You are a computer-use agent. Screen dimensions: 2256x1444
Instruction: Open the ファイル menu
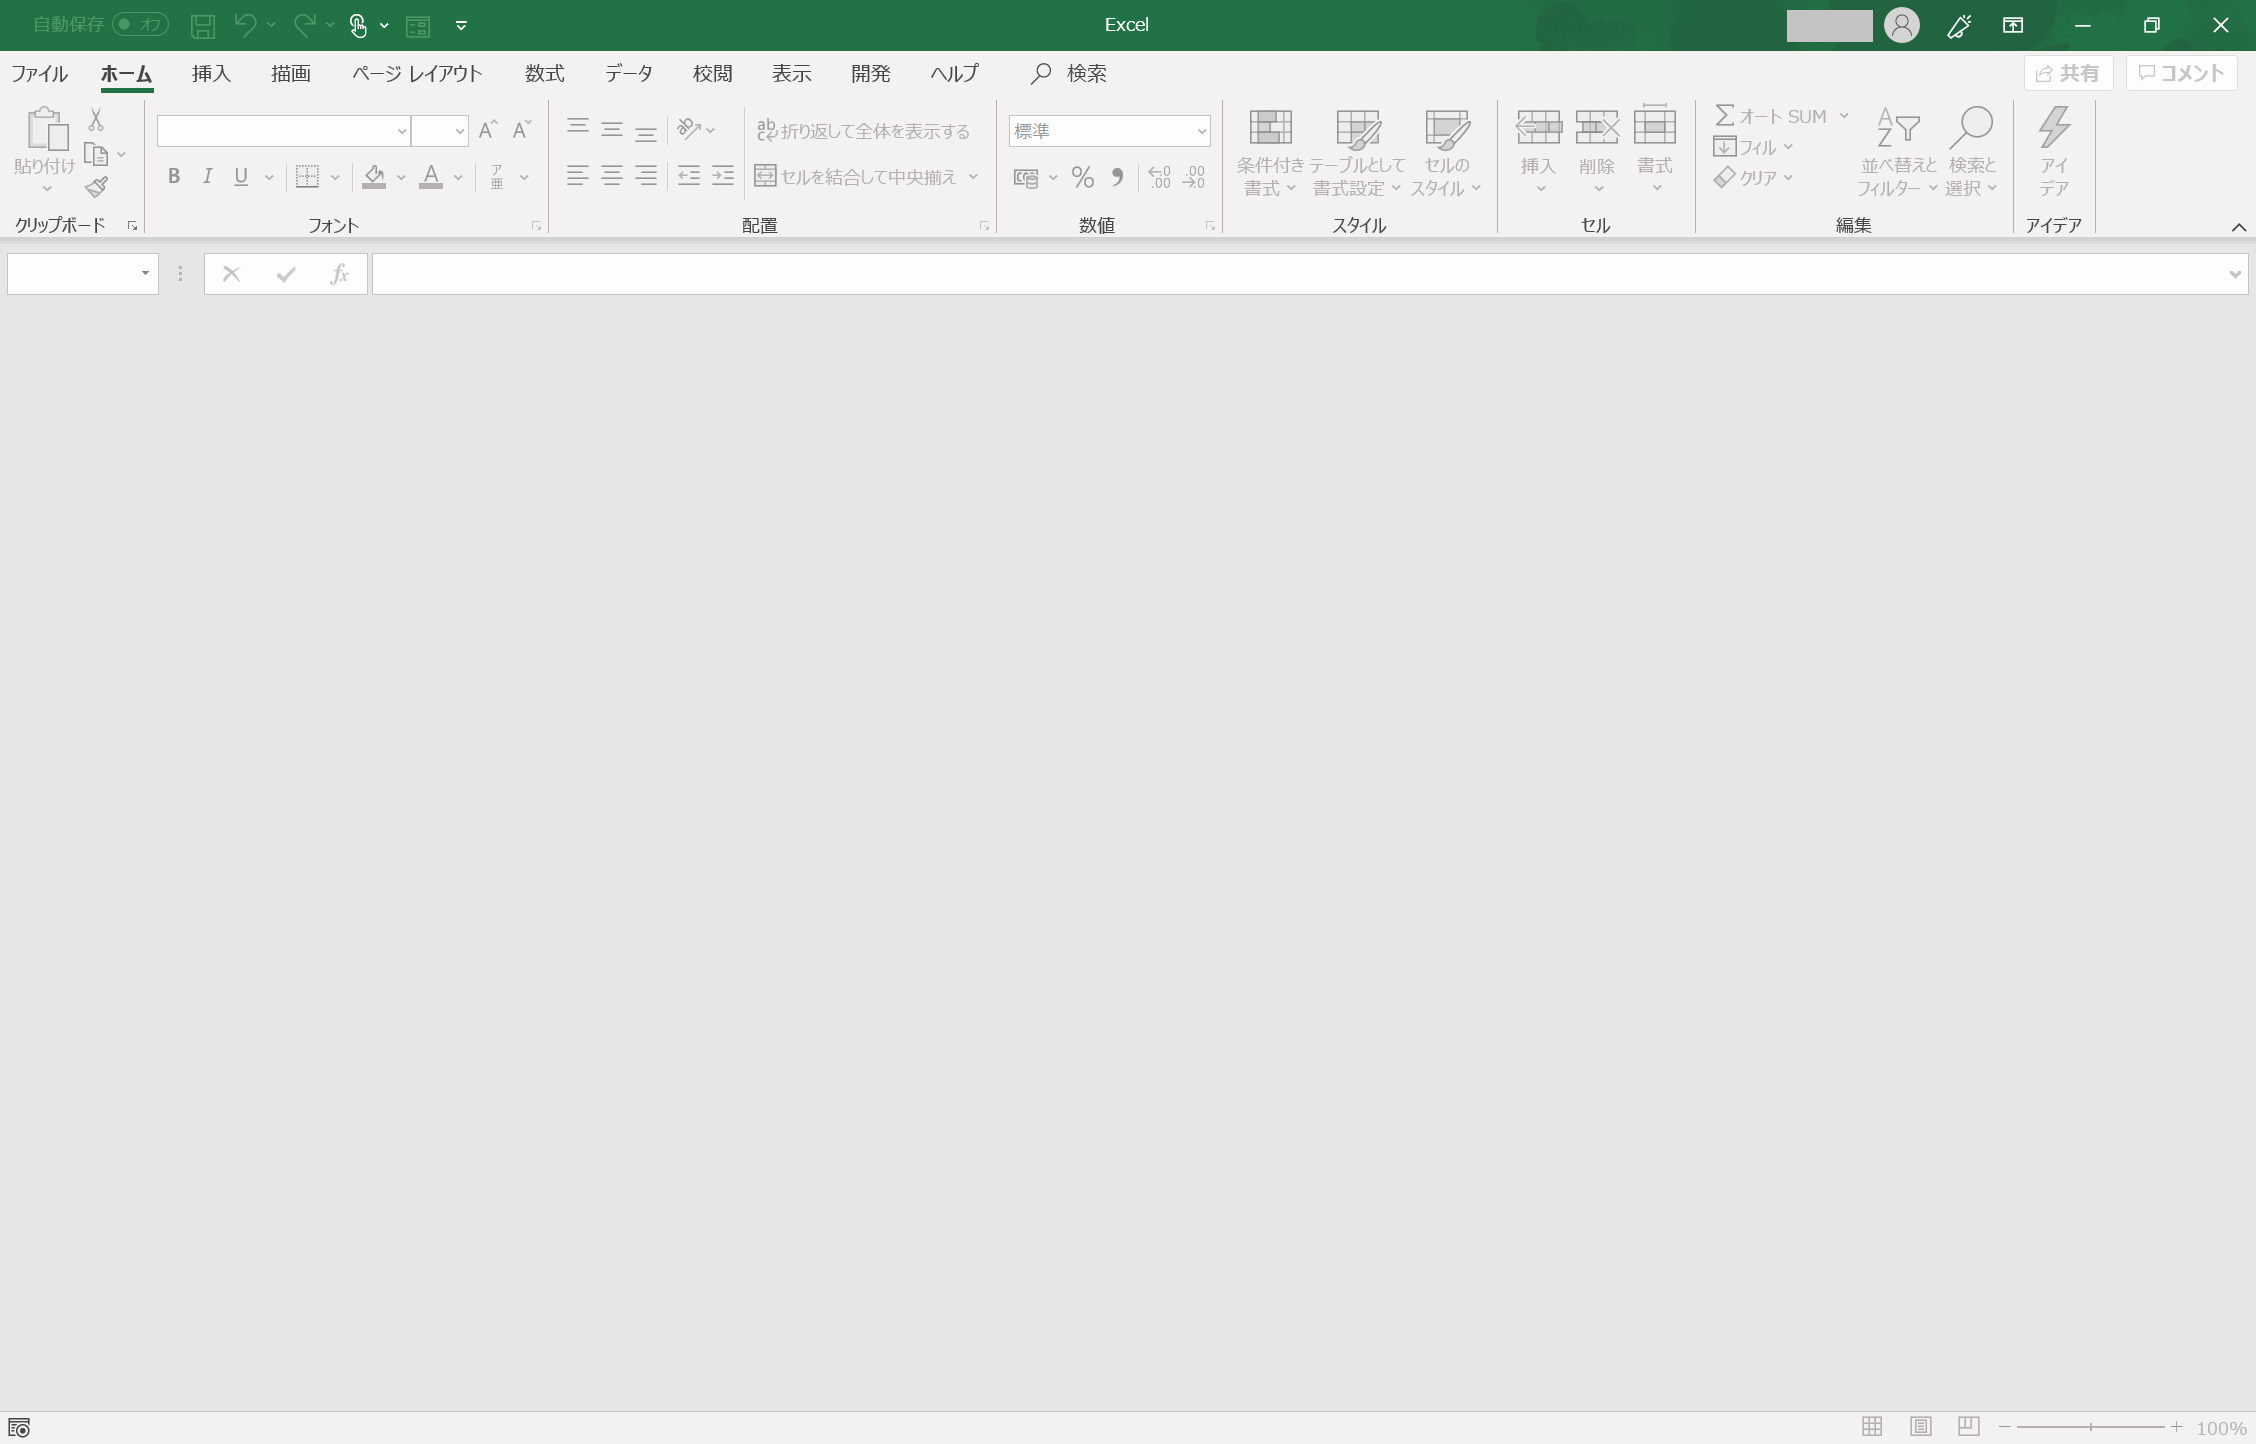(x=39, y=73)
